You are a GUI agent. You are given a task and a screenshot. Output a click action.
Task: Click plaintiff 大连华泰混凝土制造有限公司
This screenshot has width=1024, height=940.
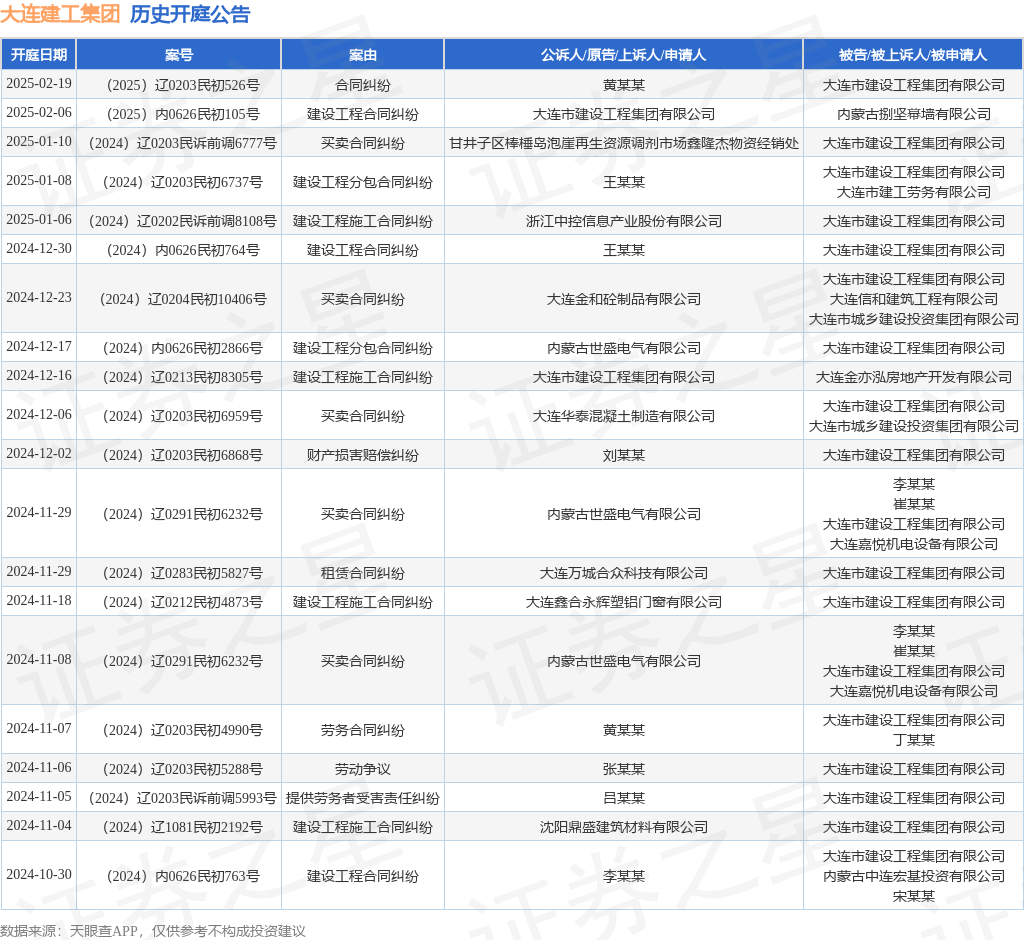click(624, 416)
